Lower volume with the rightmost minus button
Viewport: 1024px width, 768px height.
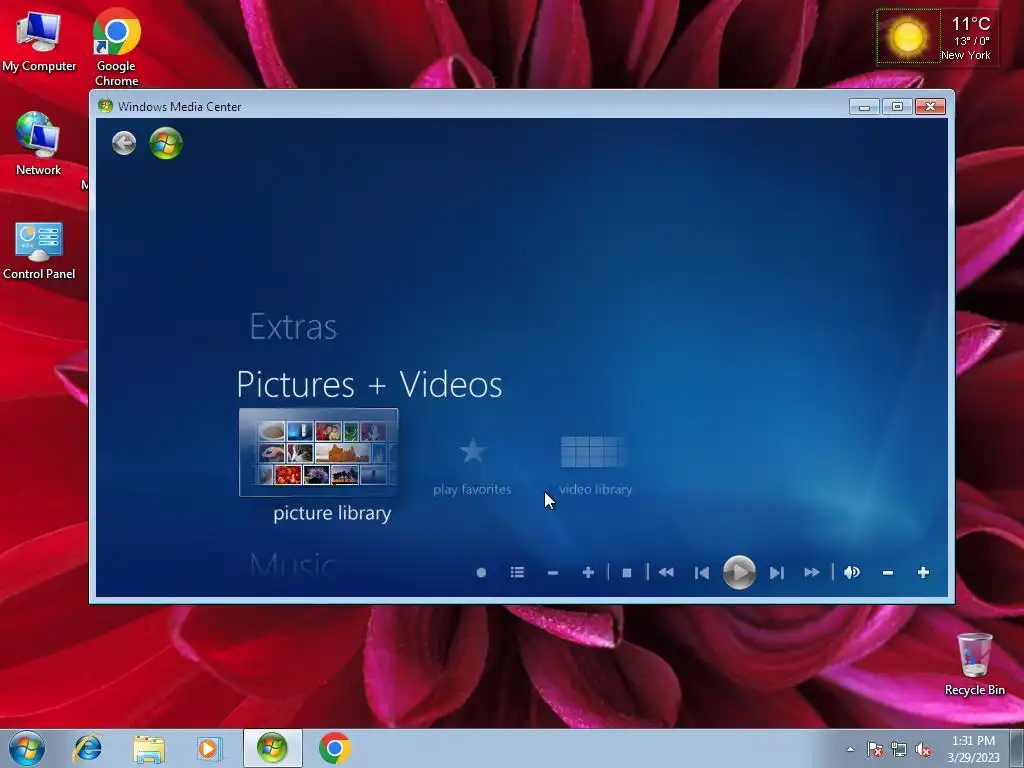[888, 573]
